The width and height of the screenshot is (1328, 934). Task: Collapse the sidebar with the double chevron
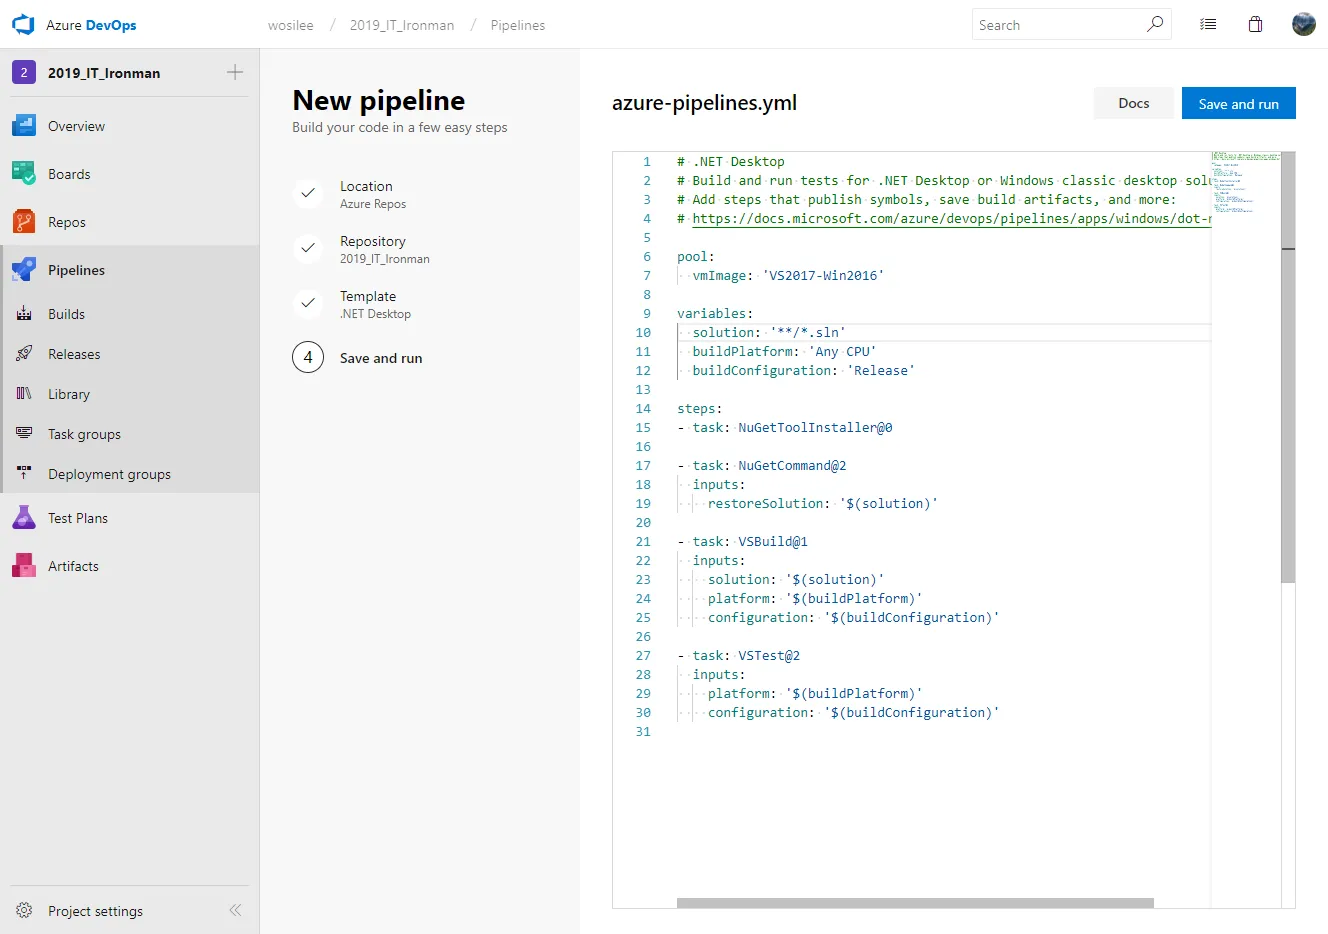pyautogui.click(x=235, y=910)
